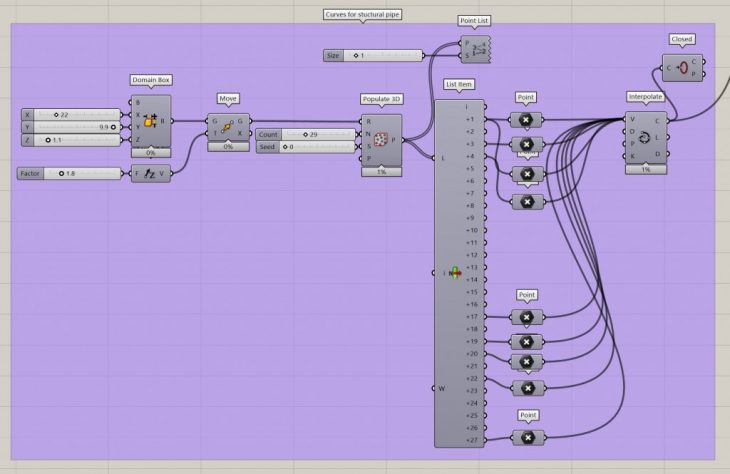Viewport: 730px width, 474px height.
Task: Select Point parameter wired to List Item +27
Action: 526,437
